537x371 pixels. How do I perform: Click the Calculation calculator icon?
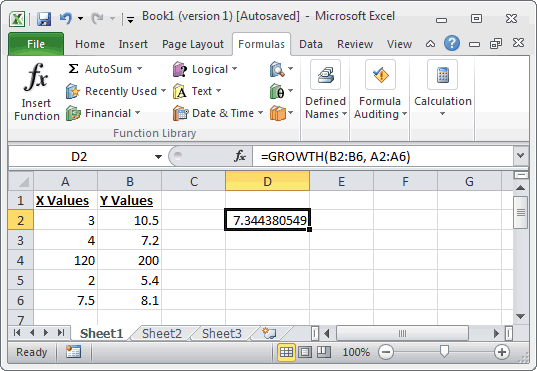click(x=442, y=75)
